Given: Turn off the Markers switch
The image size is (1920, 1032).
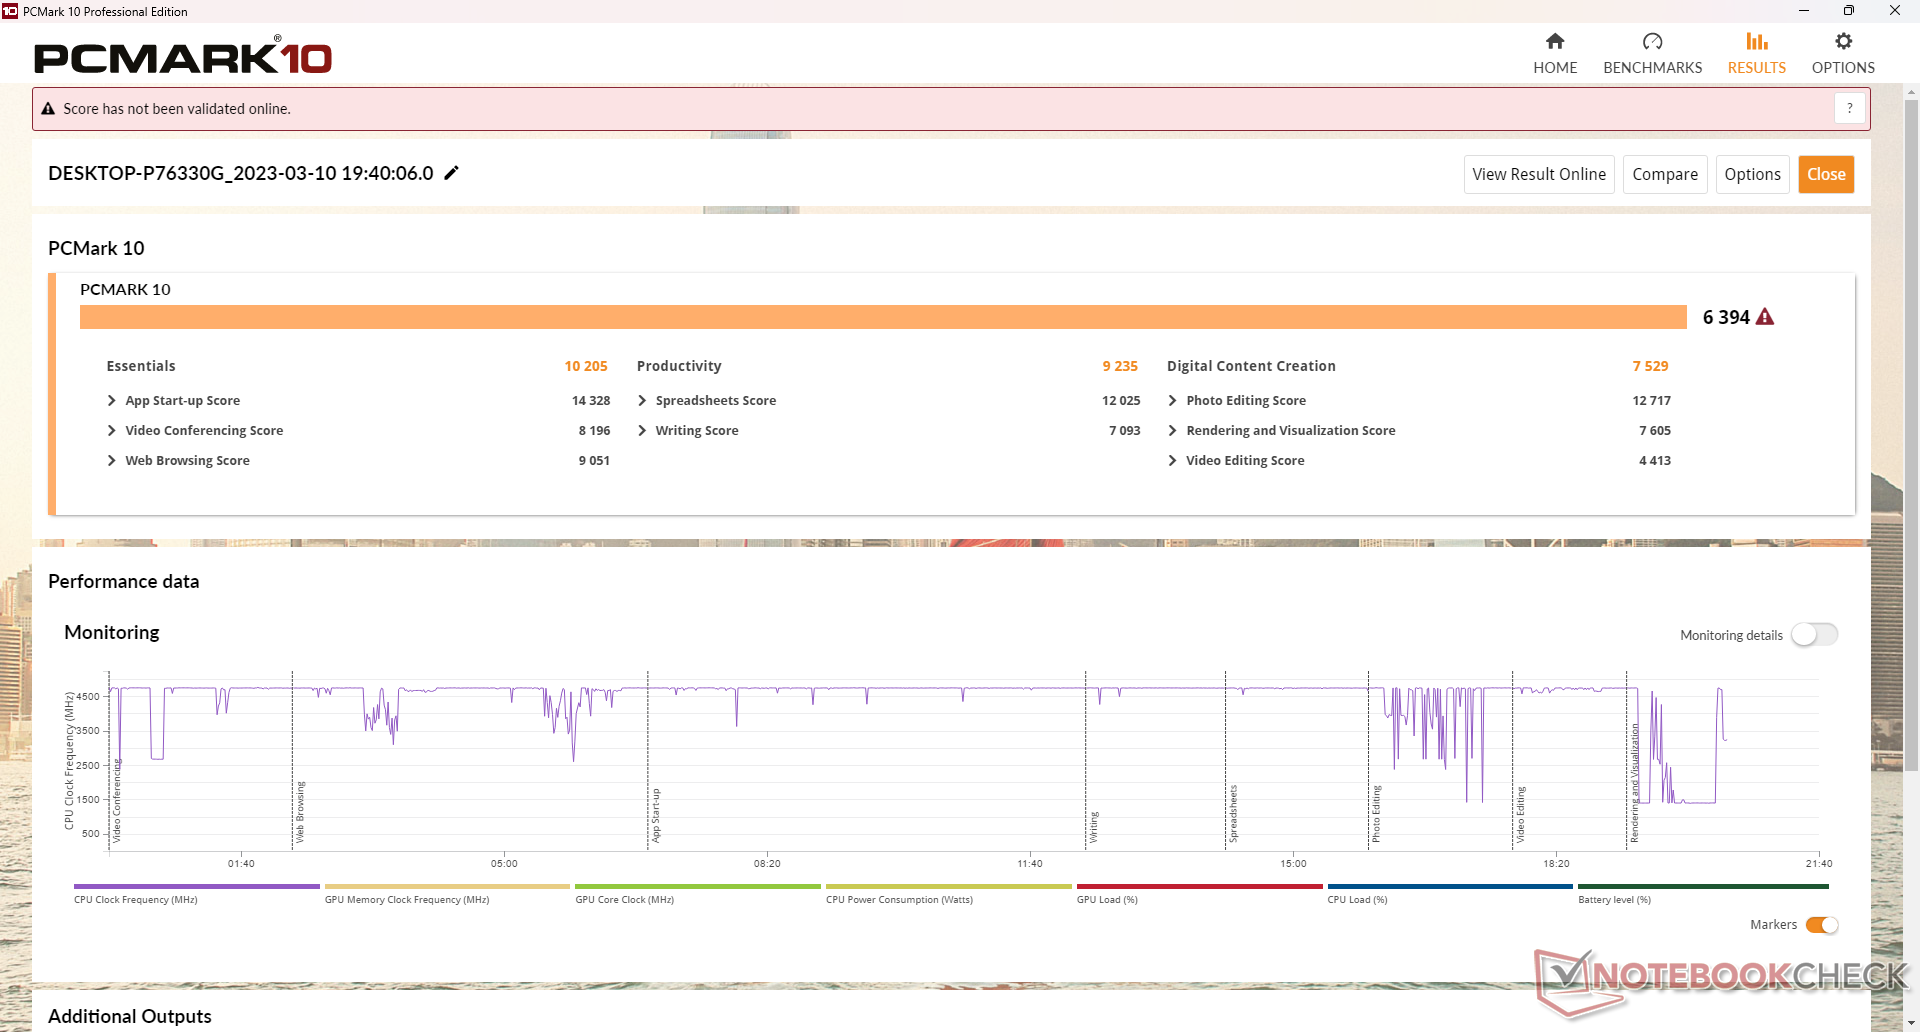Looking at the screenshot, I should pyautogui.click(x=1822, y=925).
